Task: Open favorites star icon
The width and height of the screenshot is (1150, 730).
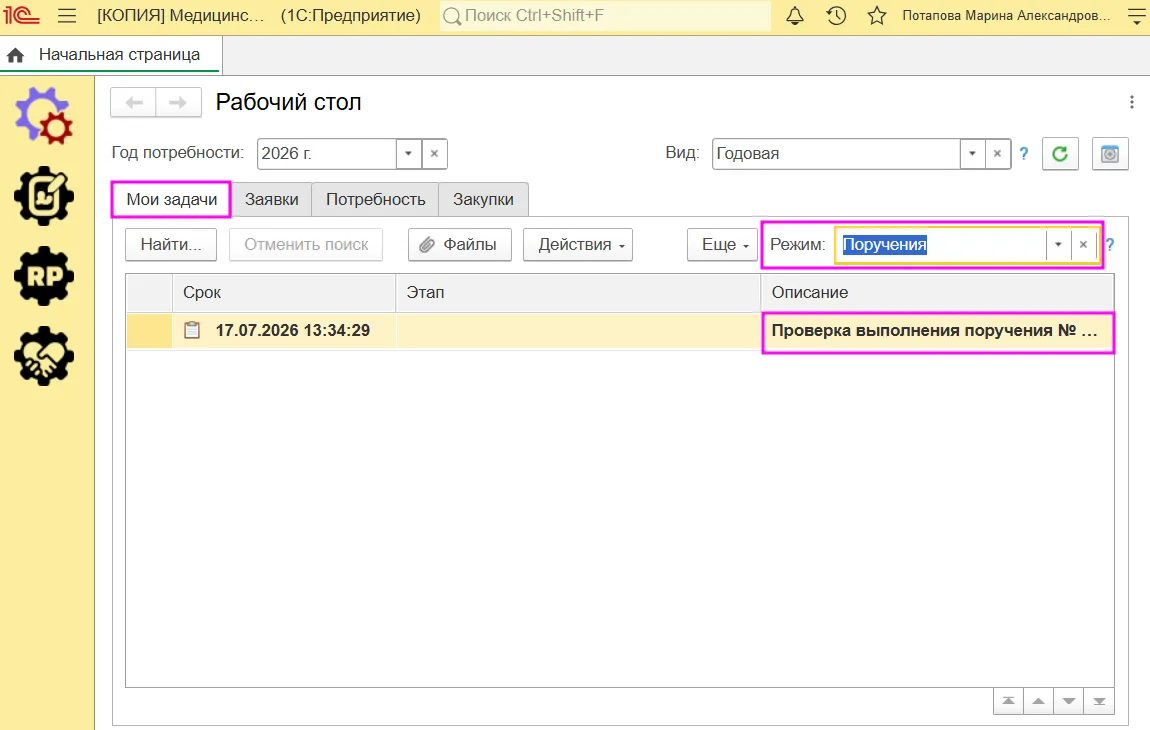Action: point(877,15)
